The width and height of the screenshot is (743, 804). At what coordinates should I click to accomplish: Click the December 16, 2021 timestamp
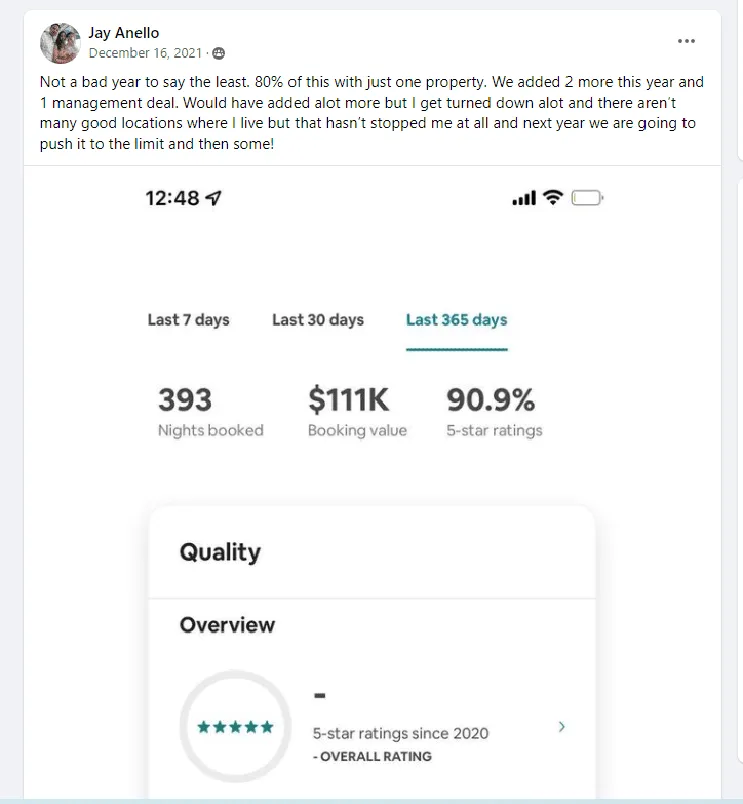pos(145,53)
